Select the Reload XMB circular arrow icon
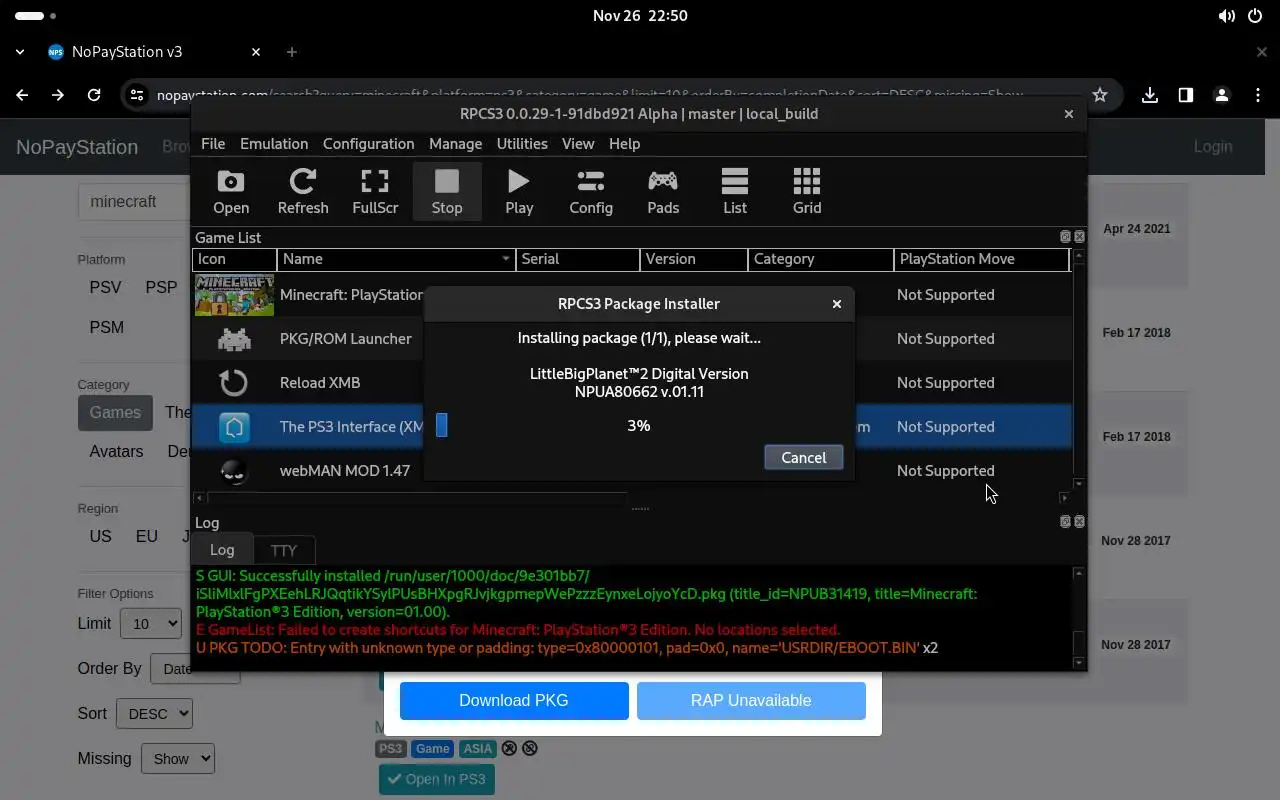The height and width of the screenshot is (800, 1280). 234,383
